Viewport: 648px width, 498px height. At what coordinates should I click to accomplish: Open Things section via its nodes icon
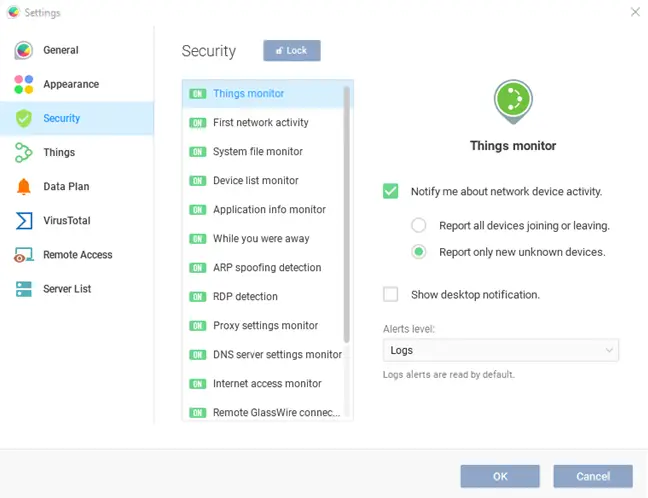(x=24, y=152)
